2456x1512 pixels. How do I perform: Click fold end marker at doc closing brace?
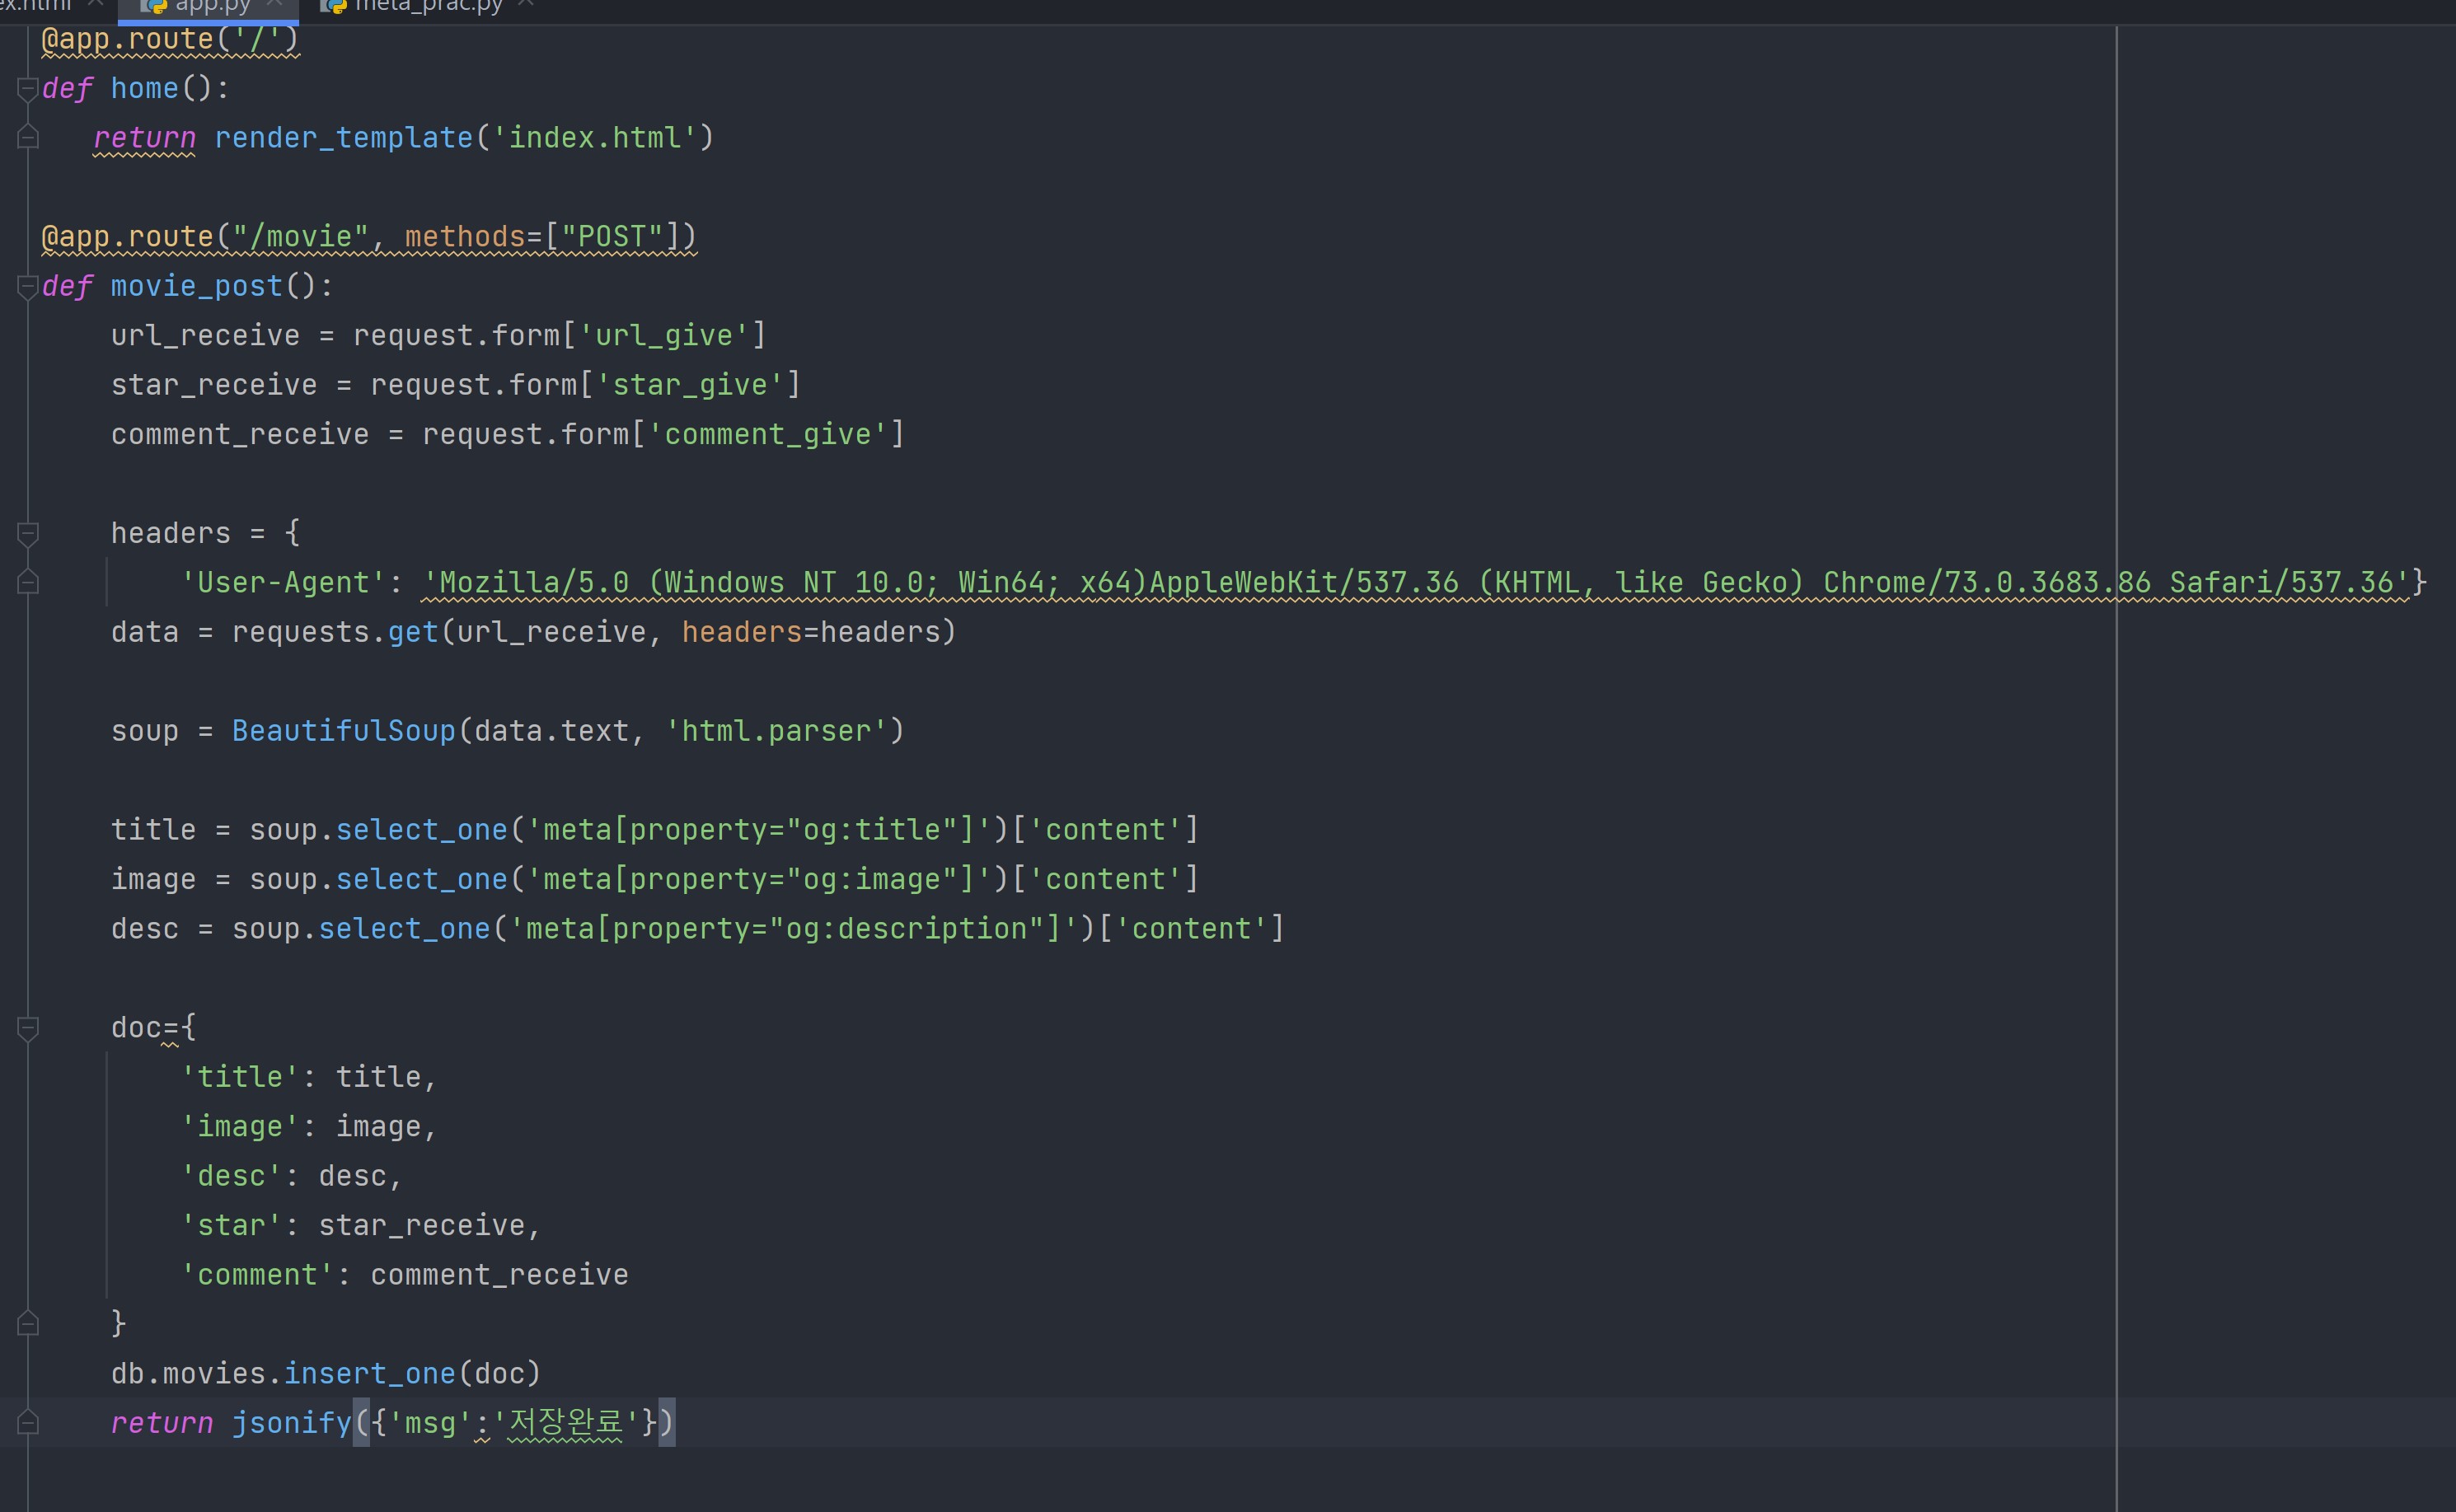(x=28, y=1324)
